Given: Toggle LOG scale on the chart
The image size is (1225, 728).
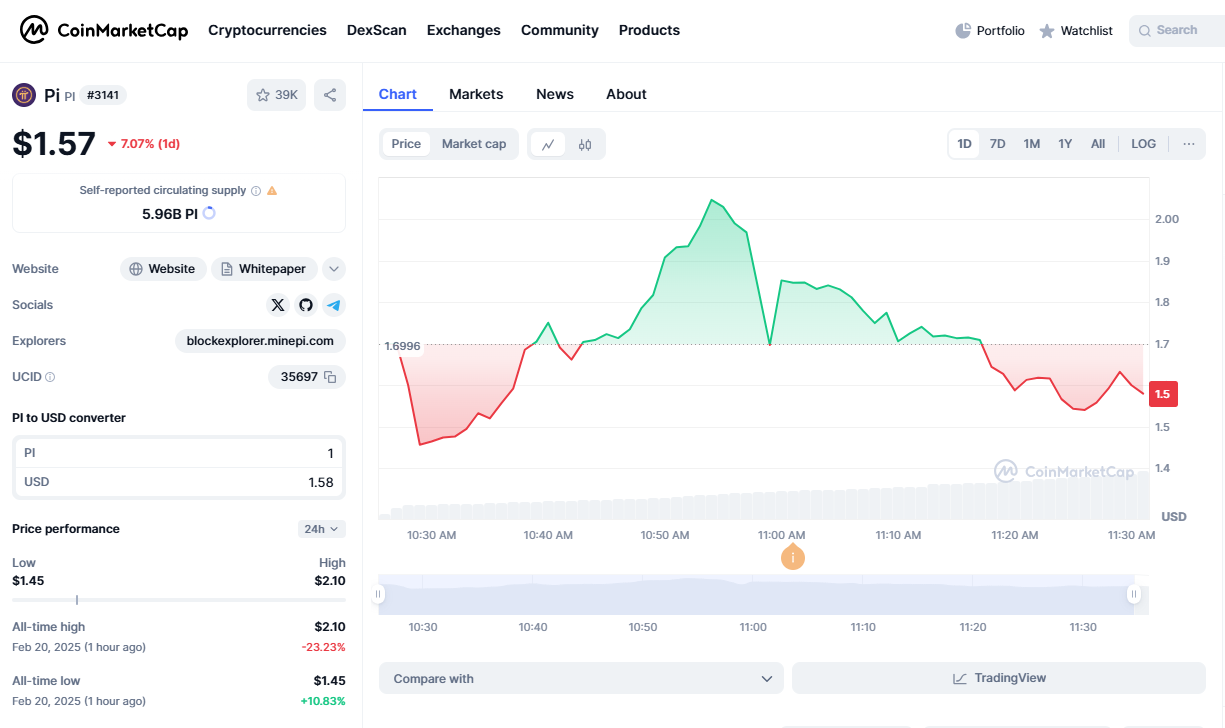Looking at the screenshot, I should [x=1143, y=143].
